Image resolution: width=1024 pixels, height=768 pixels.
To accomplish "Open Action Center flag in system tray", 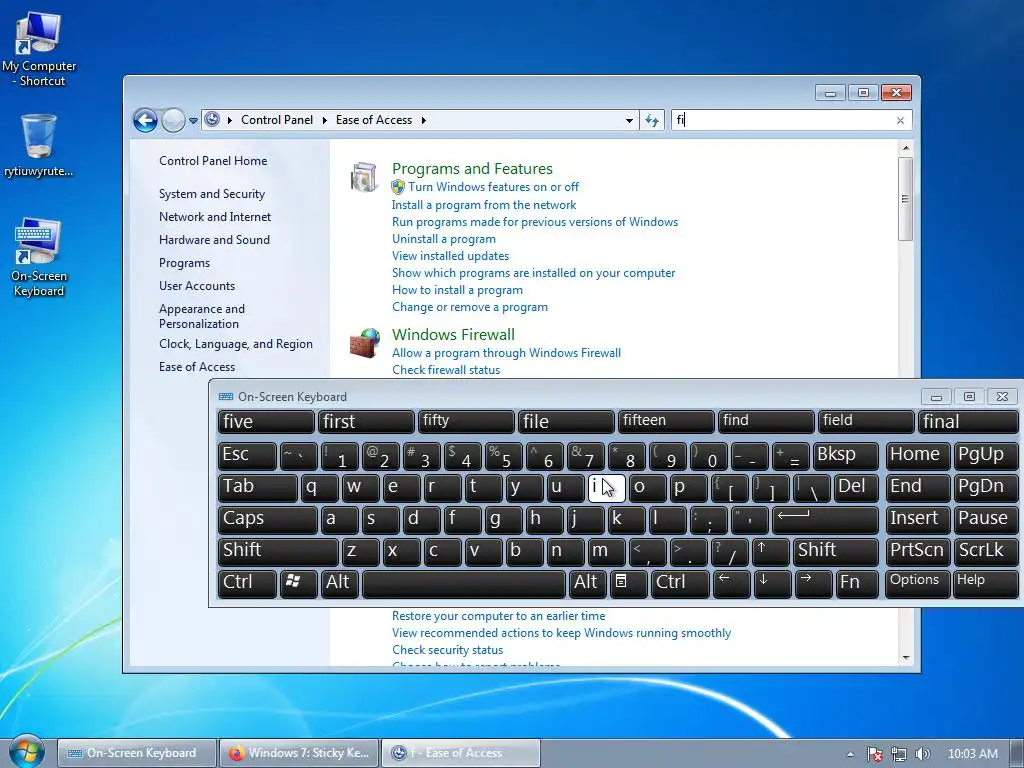I will 874,754.
